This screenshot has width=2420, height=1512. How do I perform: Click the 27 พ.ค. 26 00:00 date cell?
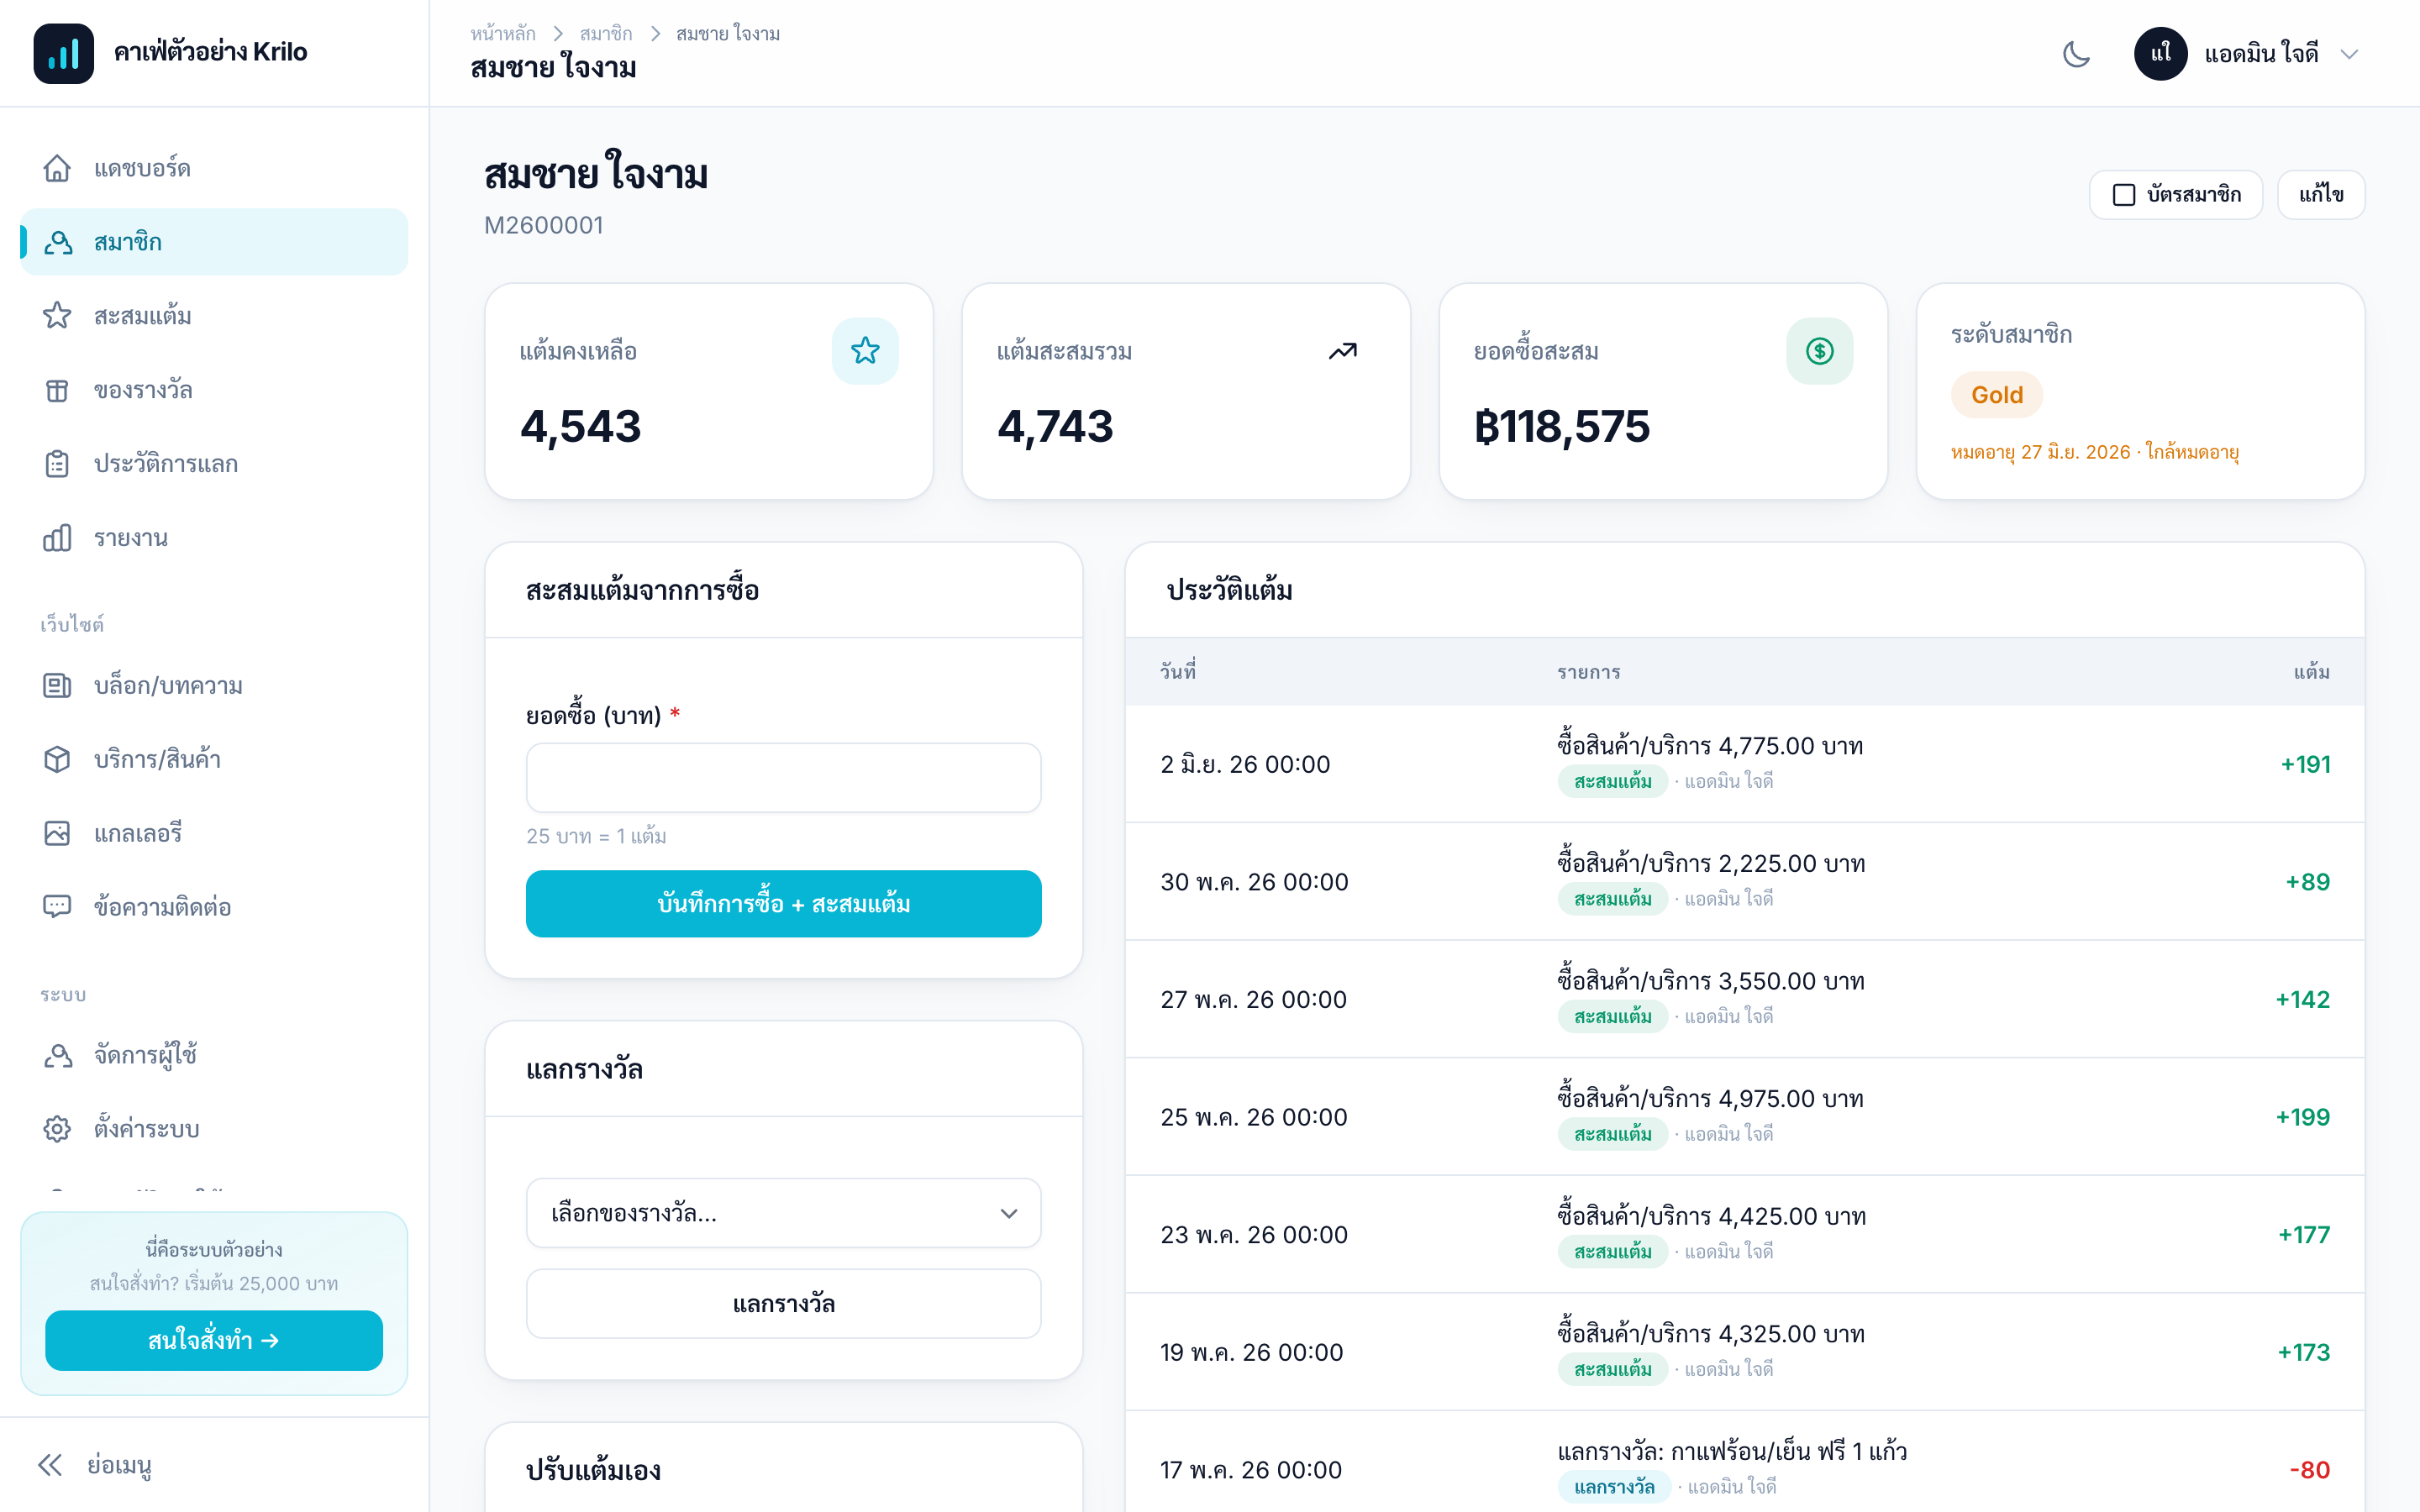(1253, 1000)
